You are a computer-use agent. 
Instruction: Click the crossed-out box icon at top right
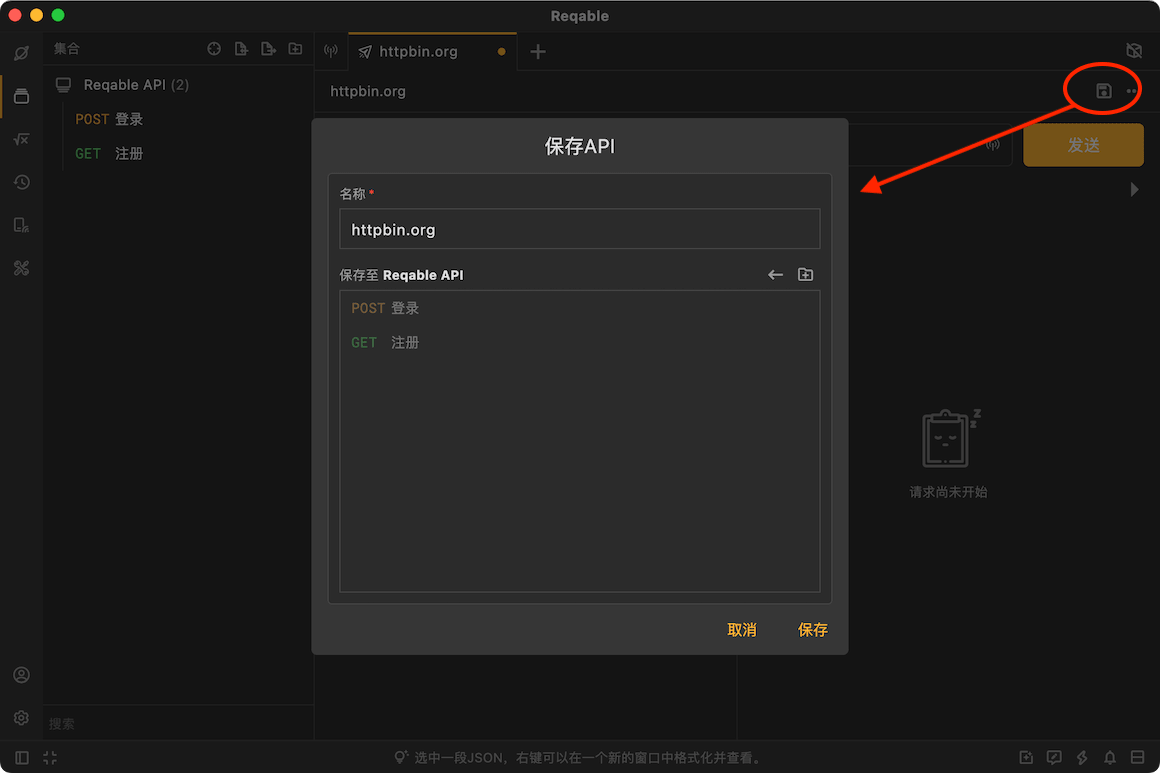coord(1133,50)
